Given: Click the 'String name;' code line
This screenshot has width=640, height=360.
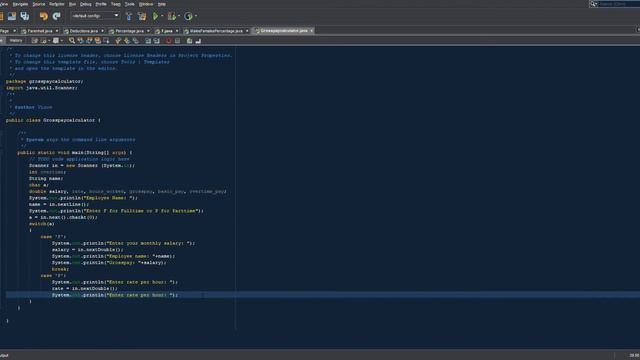Looking at the screenshot, I should (46, 178).
